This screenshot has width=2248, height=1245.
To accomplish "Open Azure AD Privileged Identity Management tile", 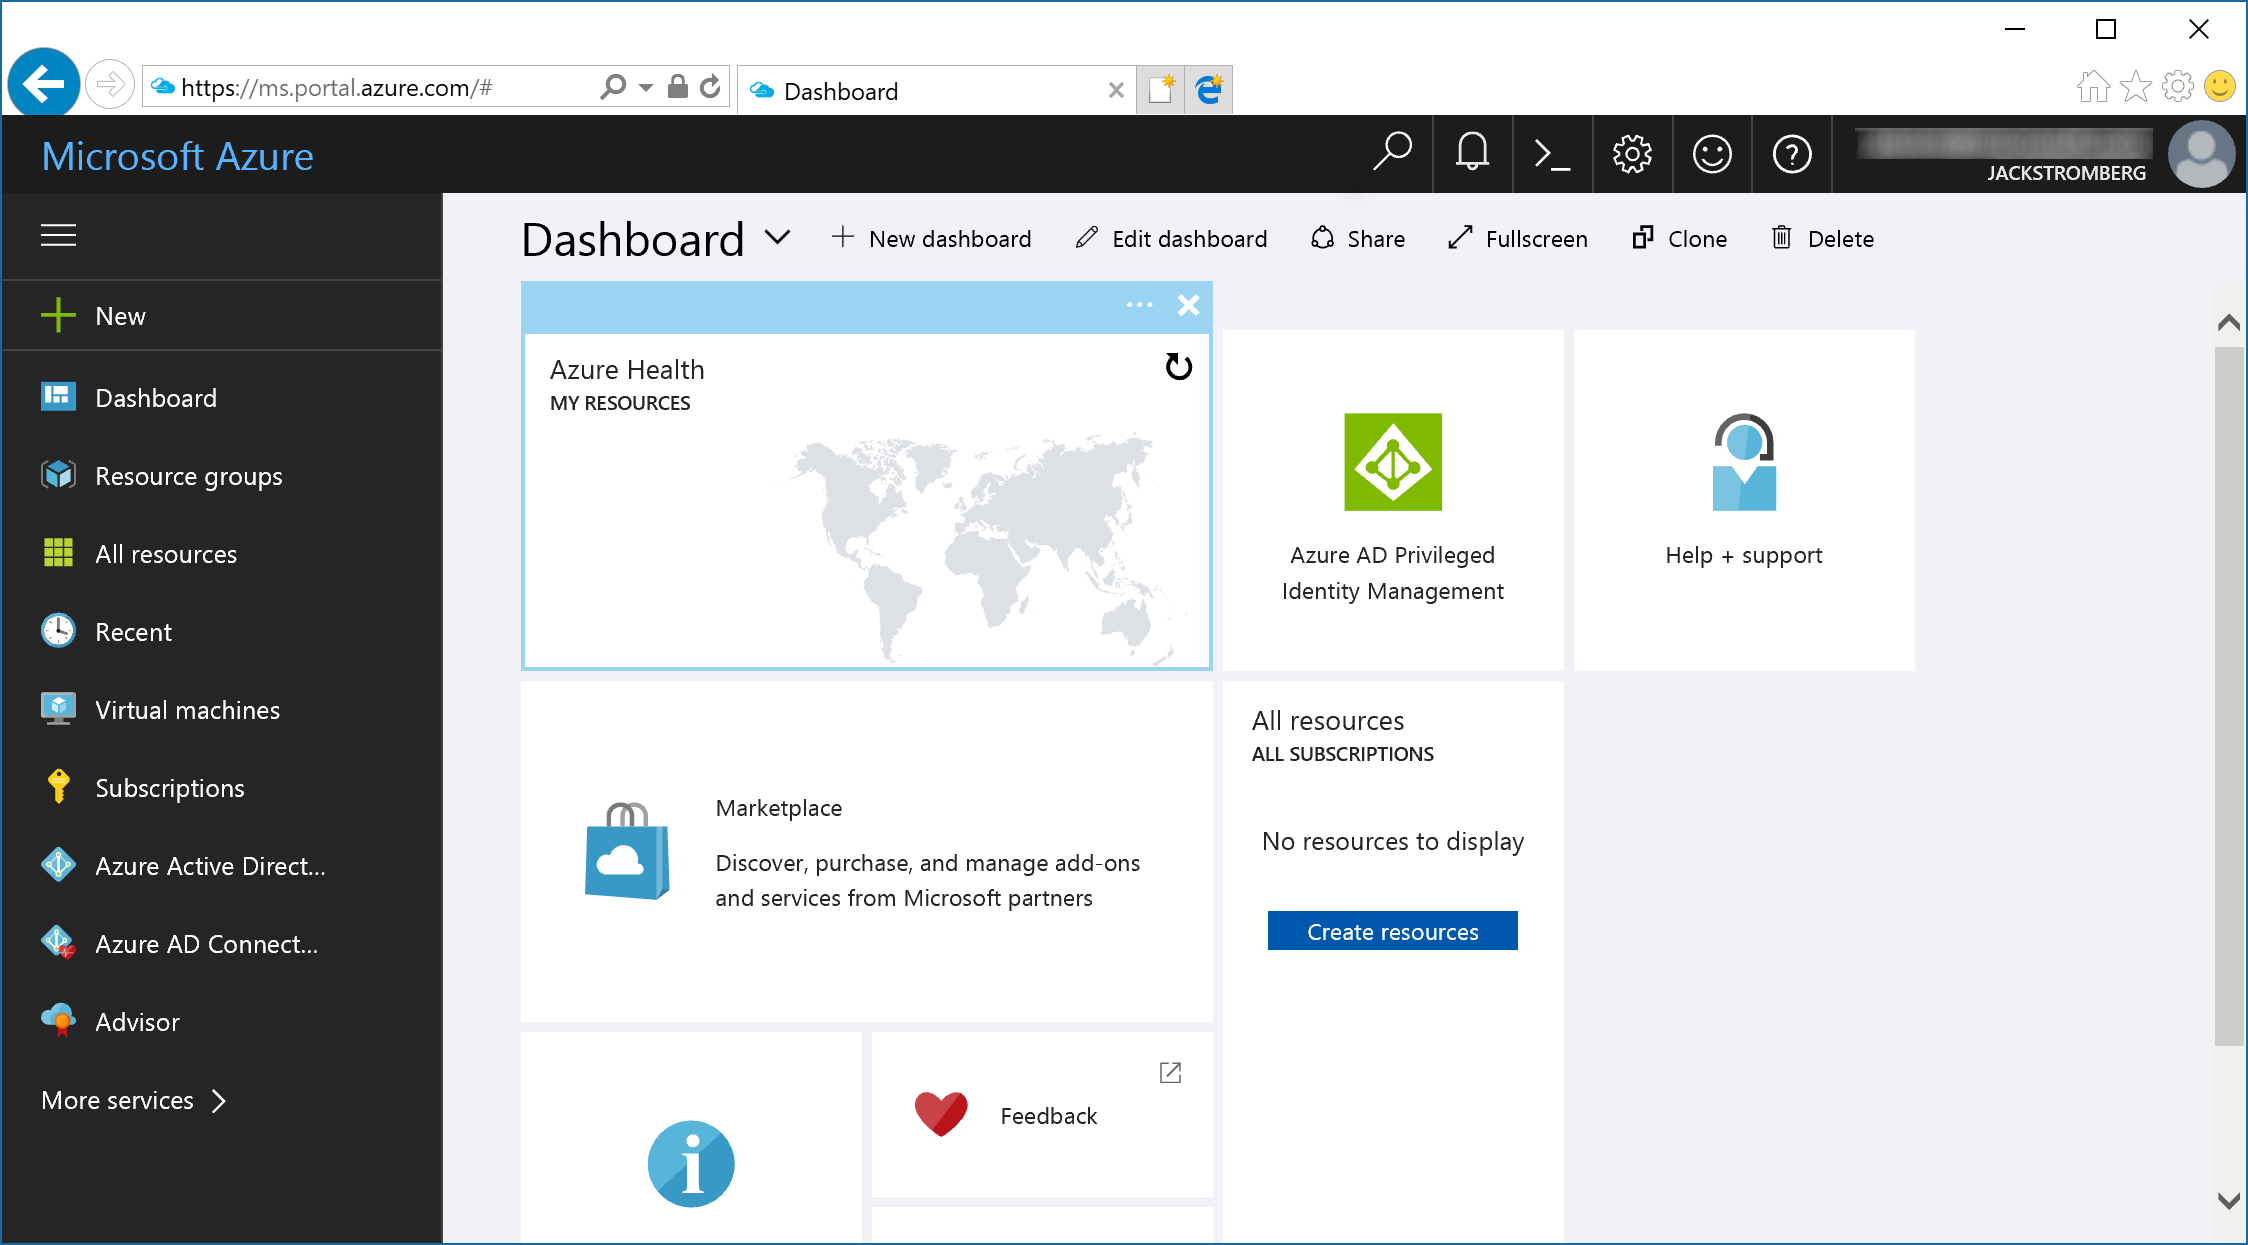I will click(1392, 500).
